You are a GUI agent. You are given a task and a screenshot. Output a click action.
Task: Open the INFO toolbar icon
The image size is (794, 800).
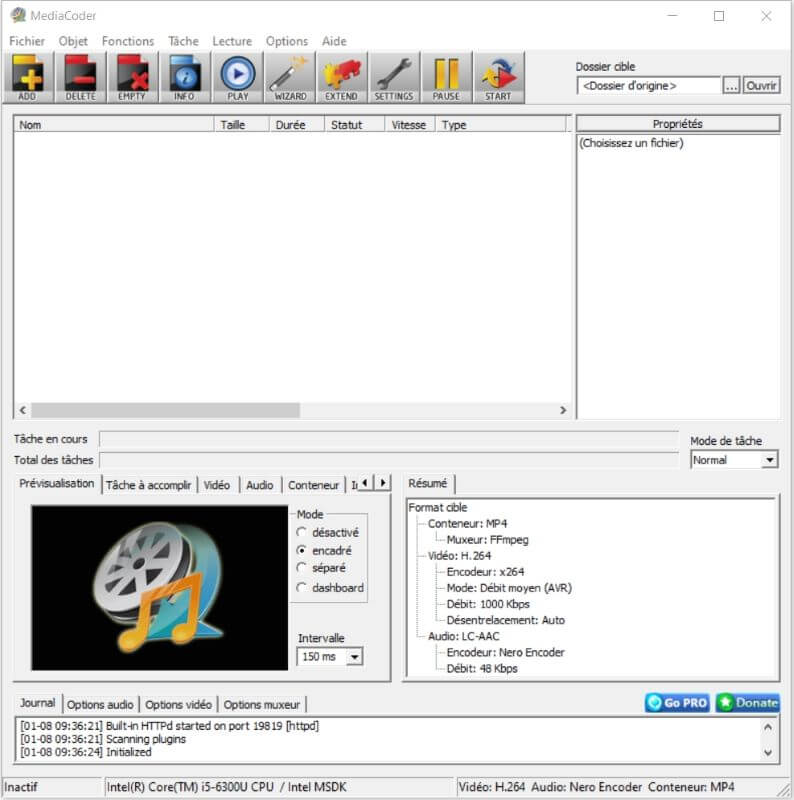pos(185,78)
